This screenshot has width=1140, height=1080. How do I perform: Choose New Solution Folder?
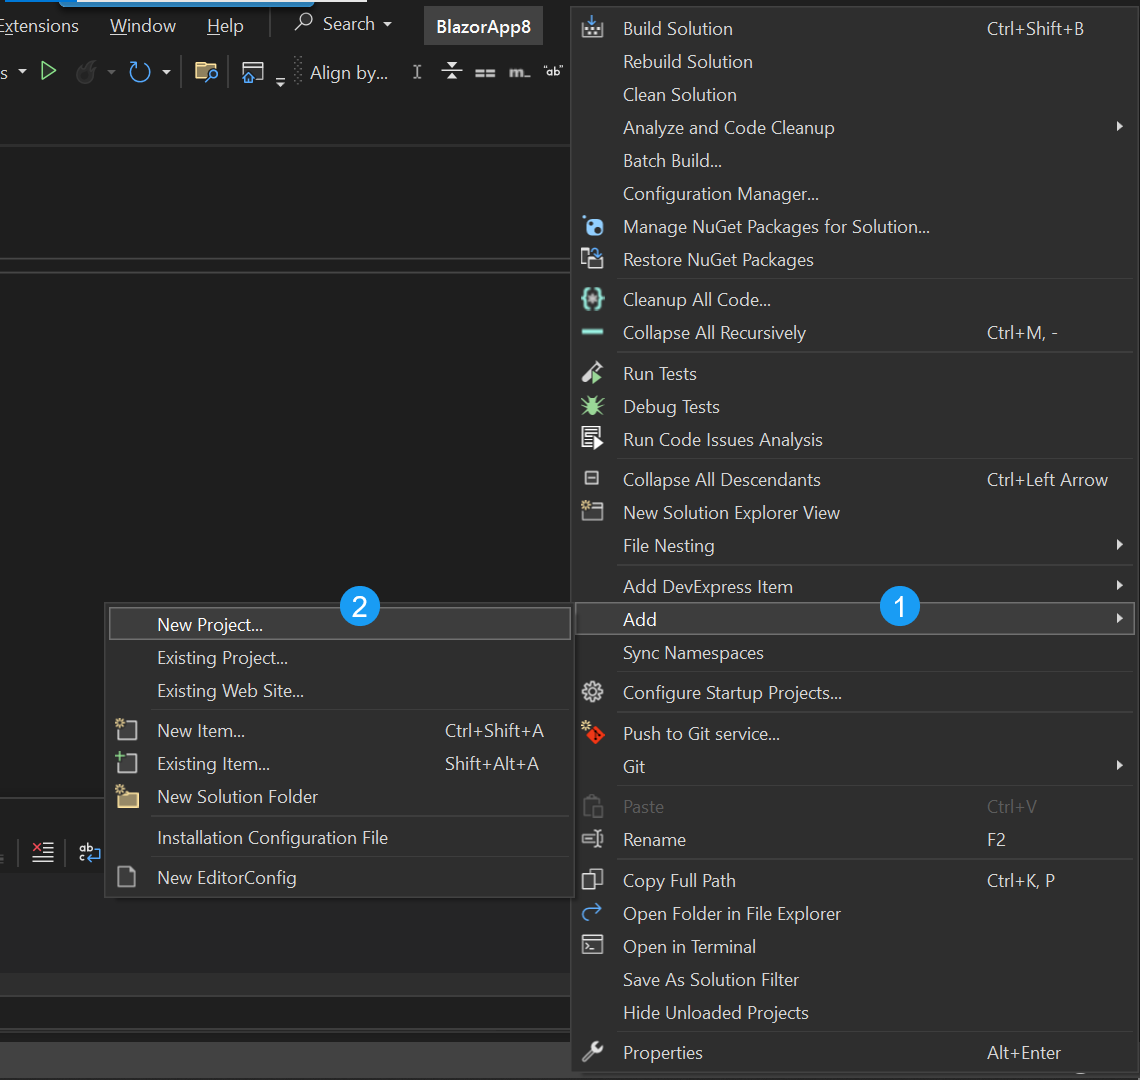[x=340, y=797]
